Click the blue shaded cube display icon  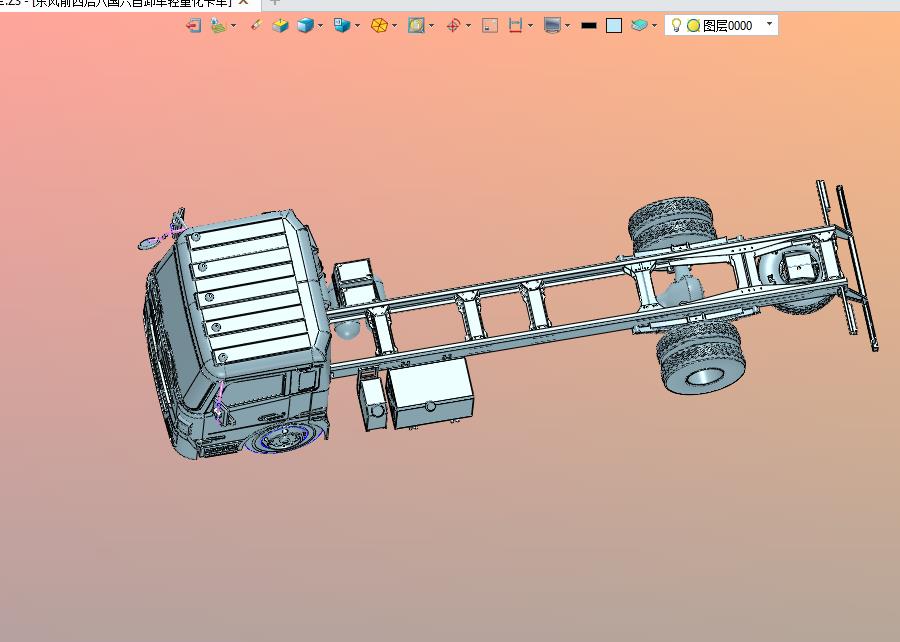tap(305, 25)
